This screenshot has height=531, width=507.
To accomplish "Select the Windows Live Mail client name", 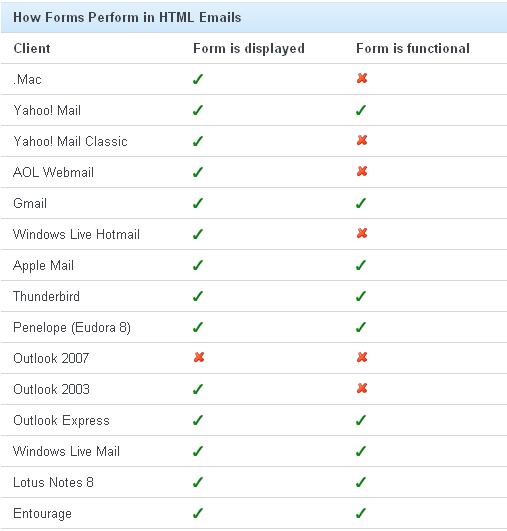I will point(66,451).
